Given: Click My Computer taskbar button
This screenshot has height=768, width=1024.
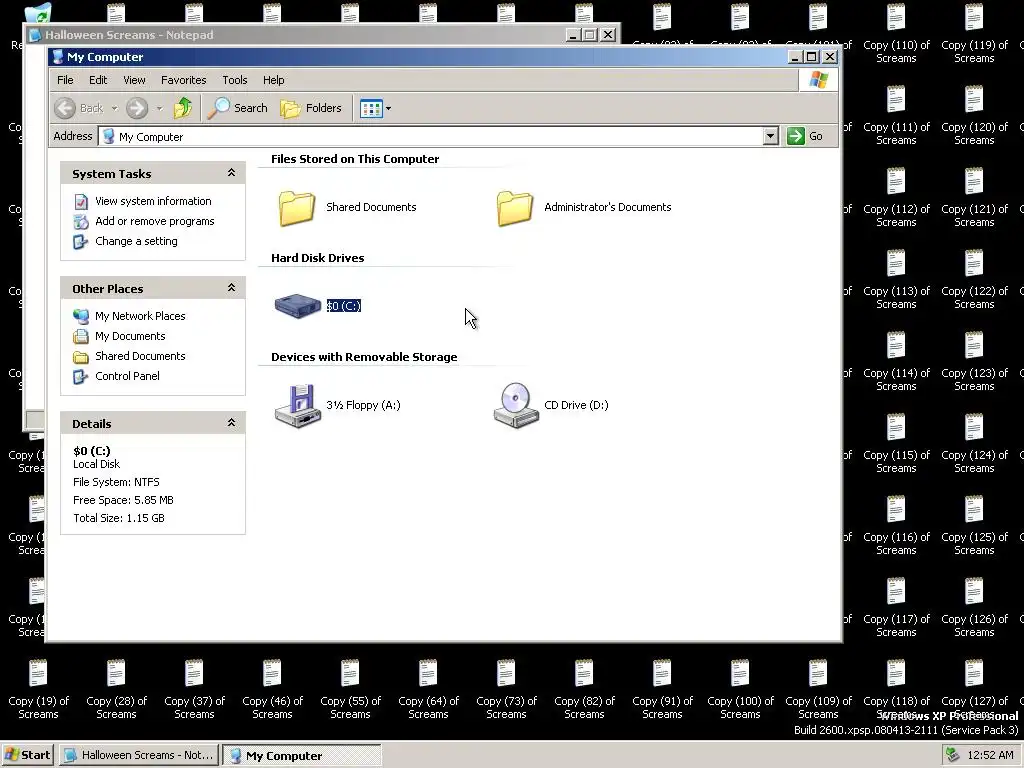Looking at the screenshot, I should [x=302, y=756].
